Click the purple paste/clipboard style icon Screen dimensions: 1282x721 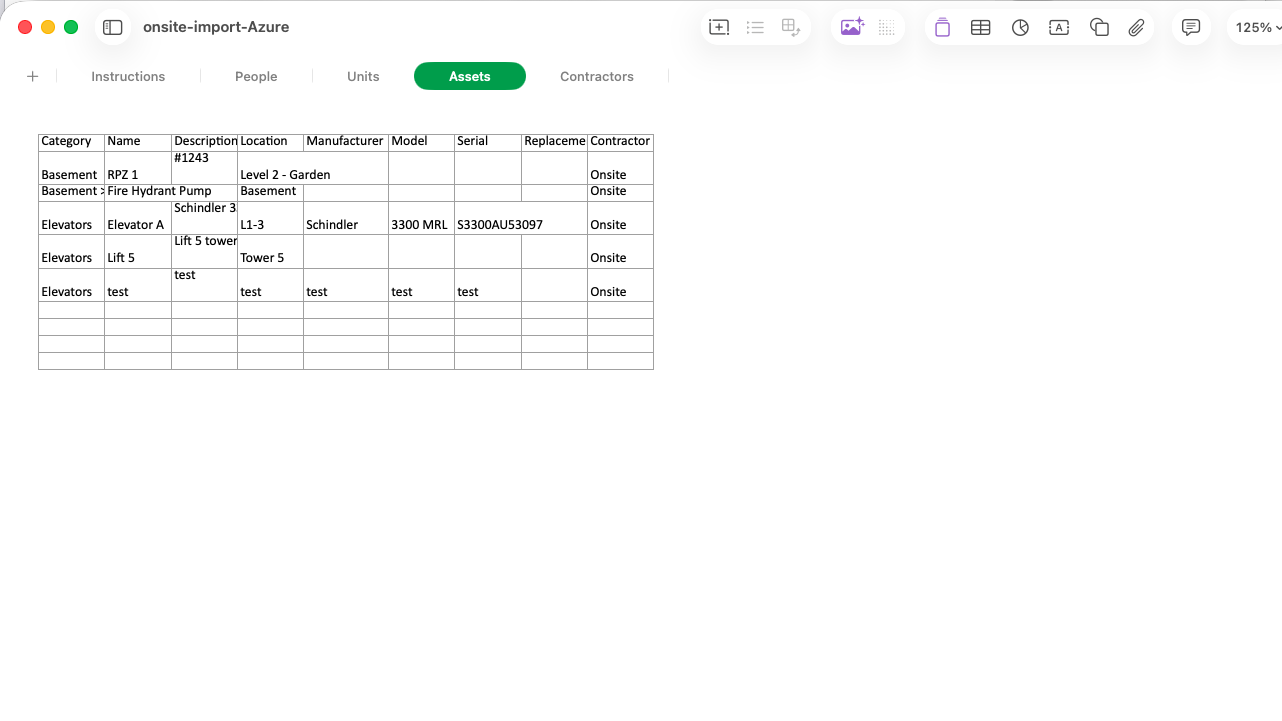pos(942,28)
